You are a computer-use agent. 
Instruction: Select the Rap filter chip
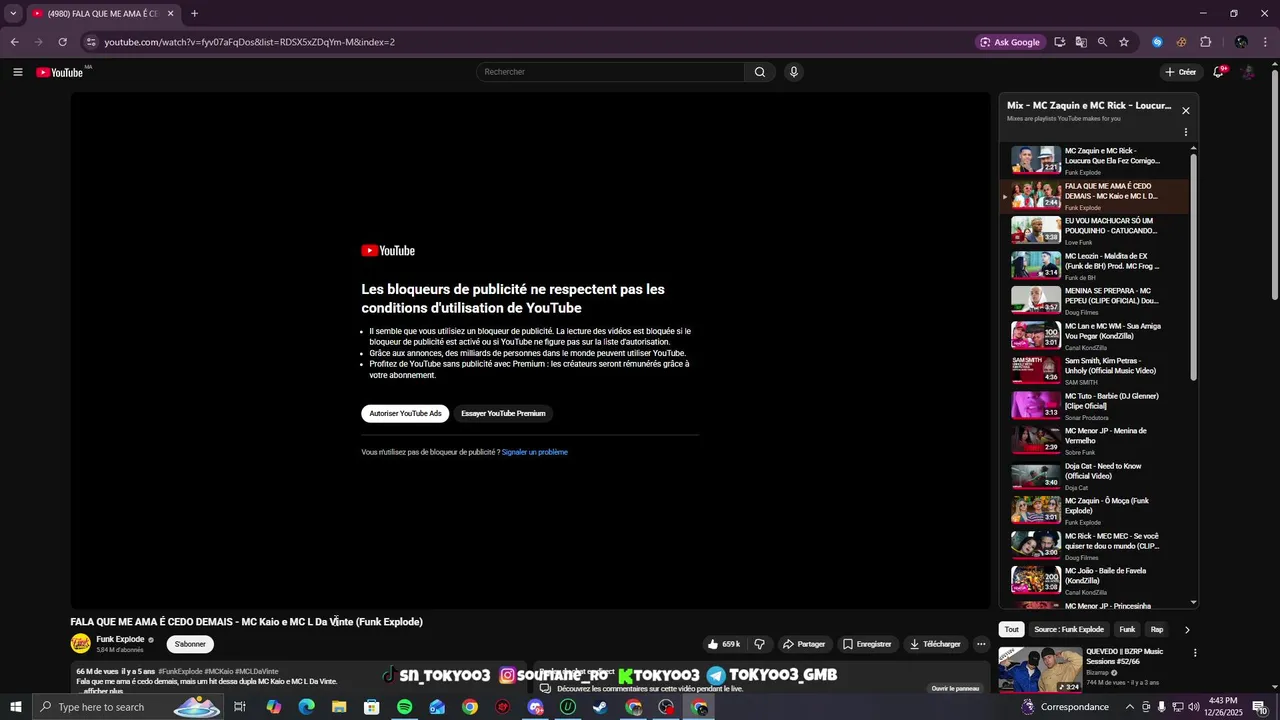click(x=1157, y=630)
